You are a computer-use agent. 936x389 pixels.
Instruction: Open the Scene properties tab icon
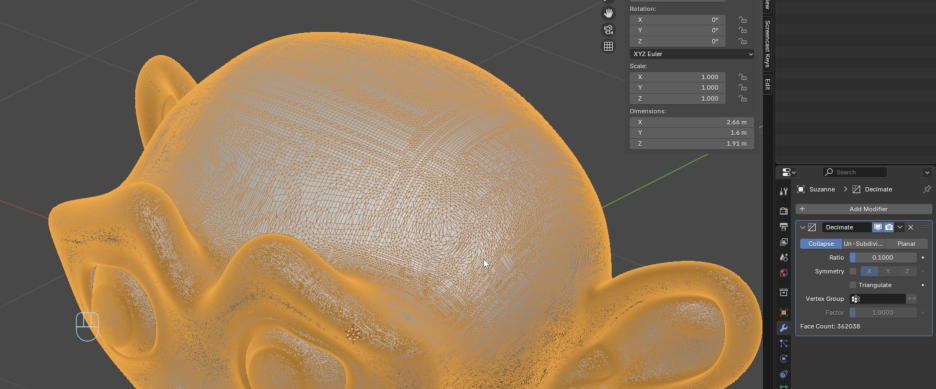pos(784,257)
